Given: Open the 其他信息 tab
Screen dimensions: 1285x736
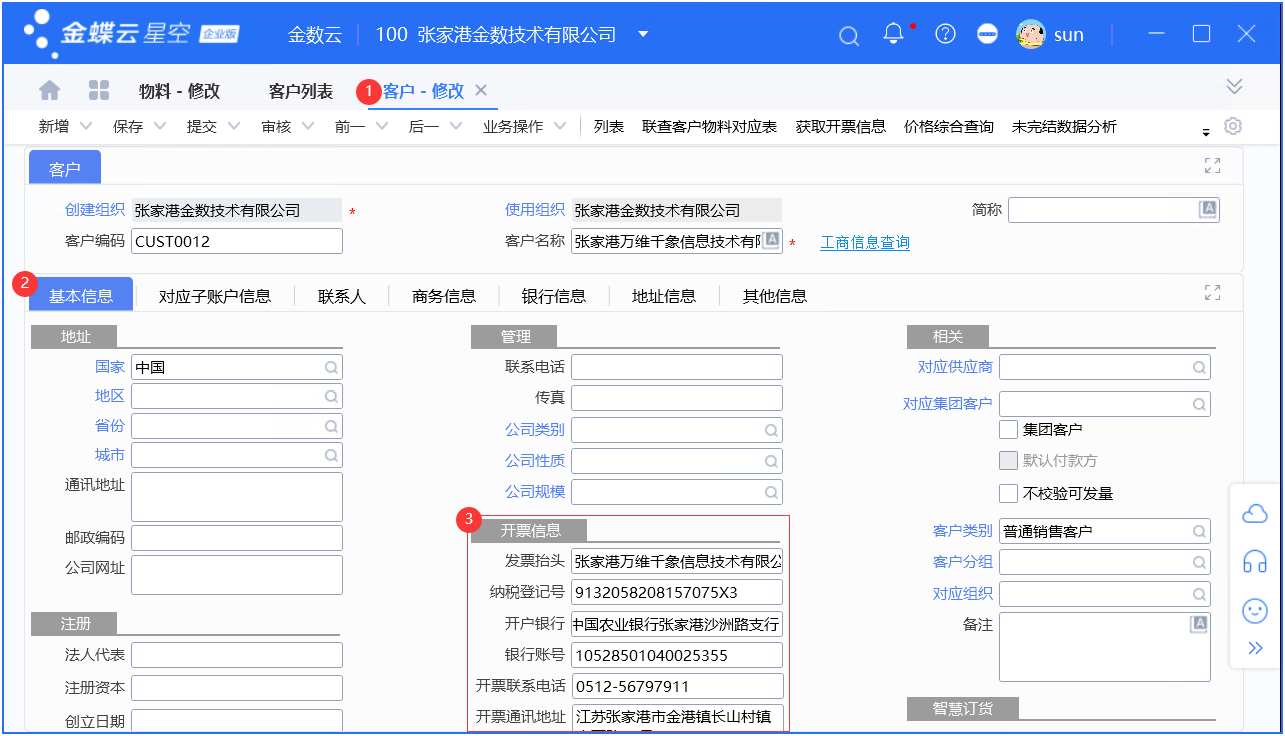Looking at the screenshot, I should [775, 296].
